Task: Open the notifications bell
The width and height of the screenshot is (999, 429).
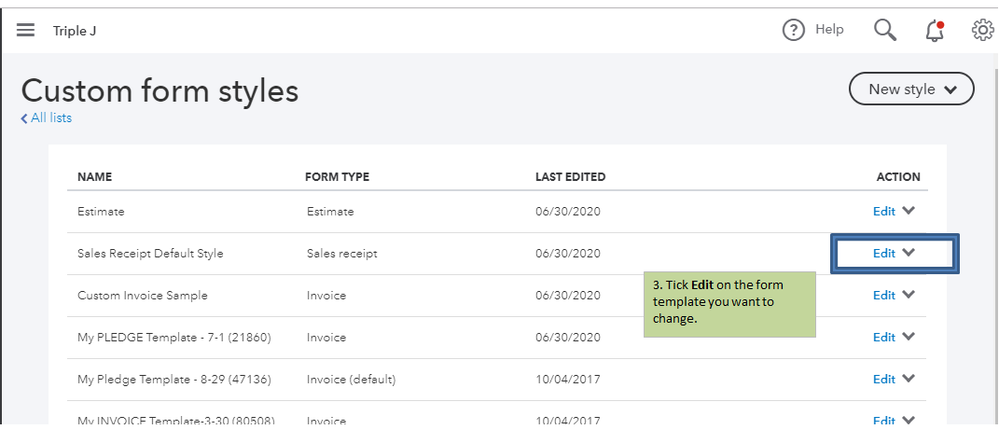Action: 935,30
